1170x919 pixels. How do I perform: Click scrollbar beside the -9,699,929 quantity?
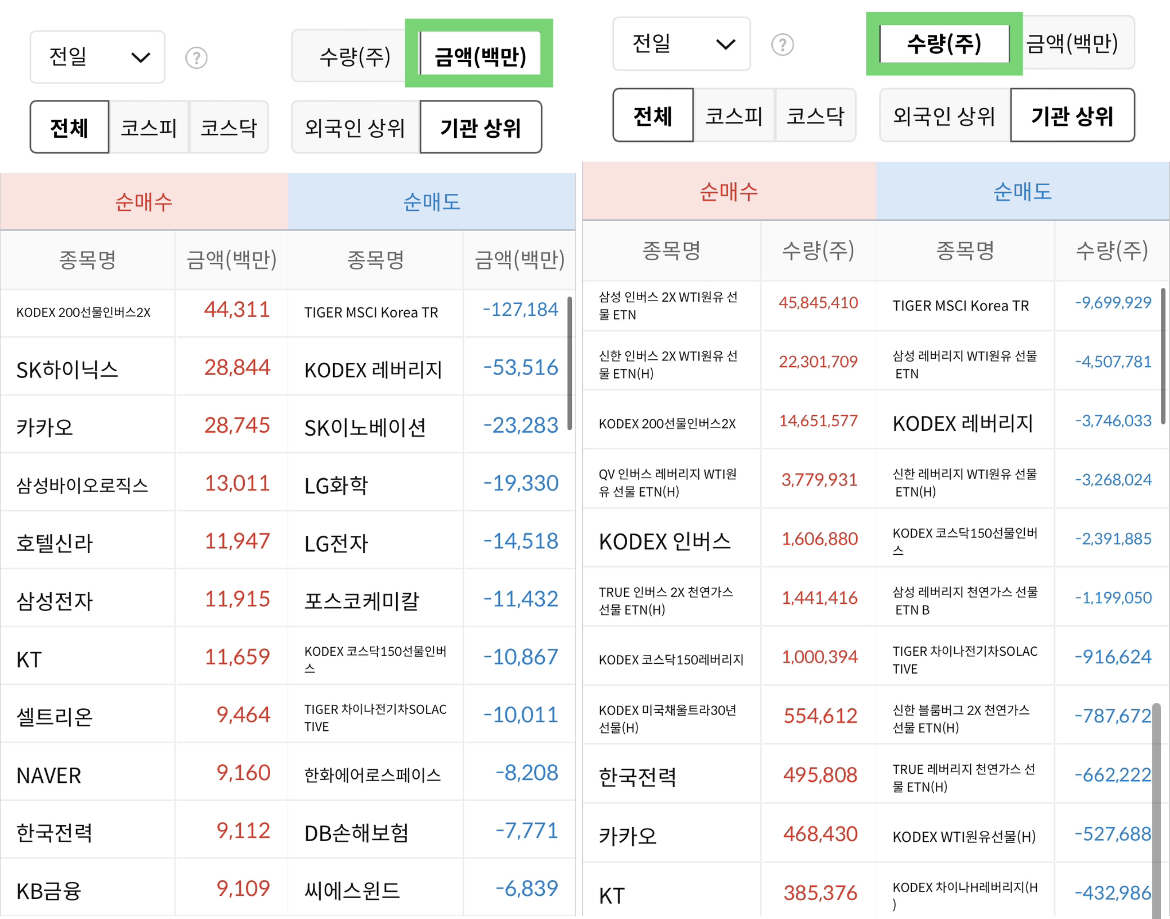1163,357
